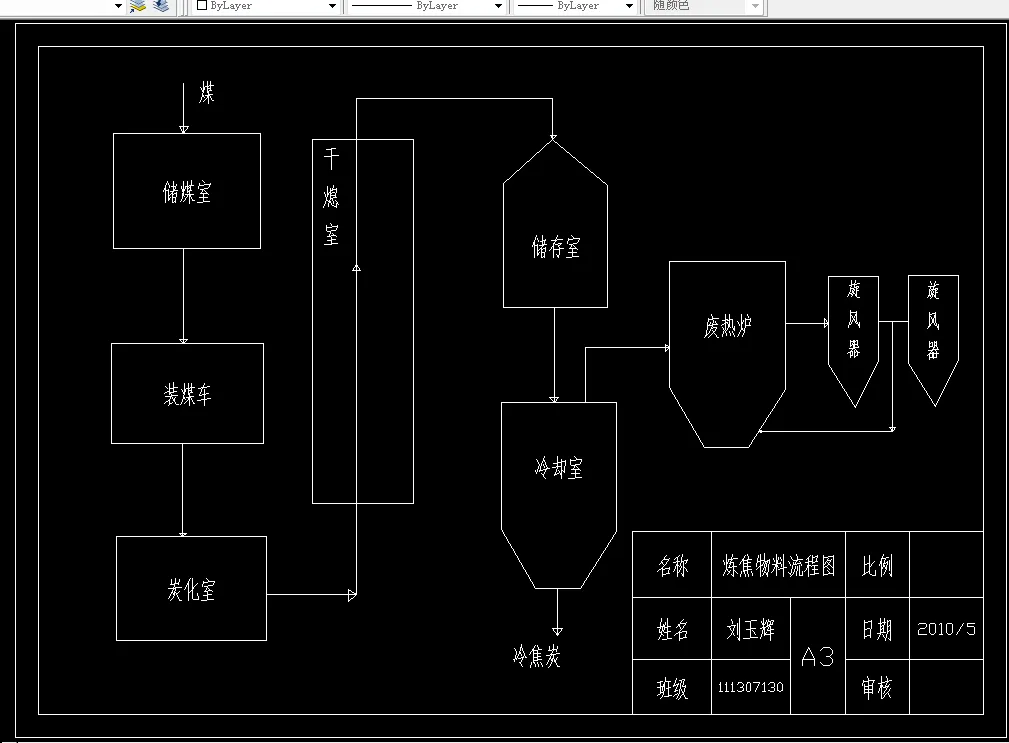The image size is (1009, 743).
Task: Select the 冷却室 hopper shape
Action: click(x=558, y=466)
